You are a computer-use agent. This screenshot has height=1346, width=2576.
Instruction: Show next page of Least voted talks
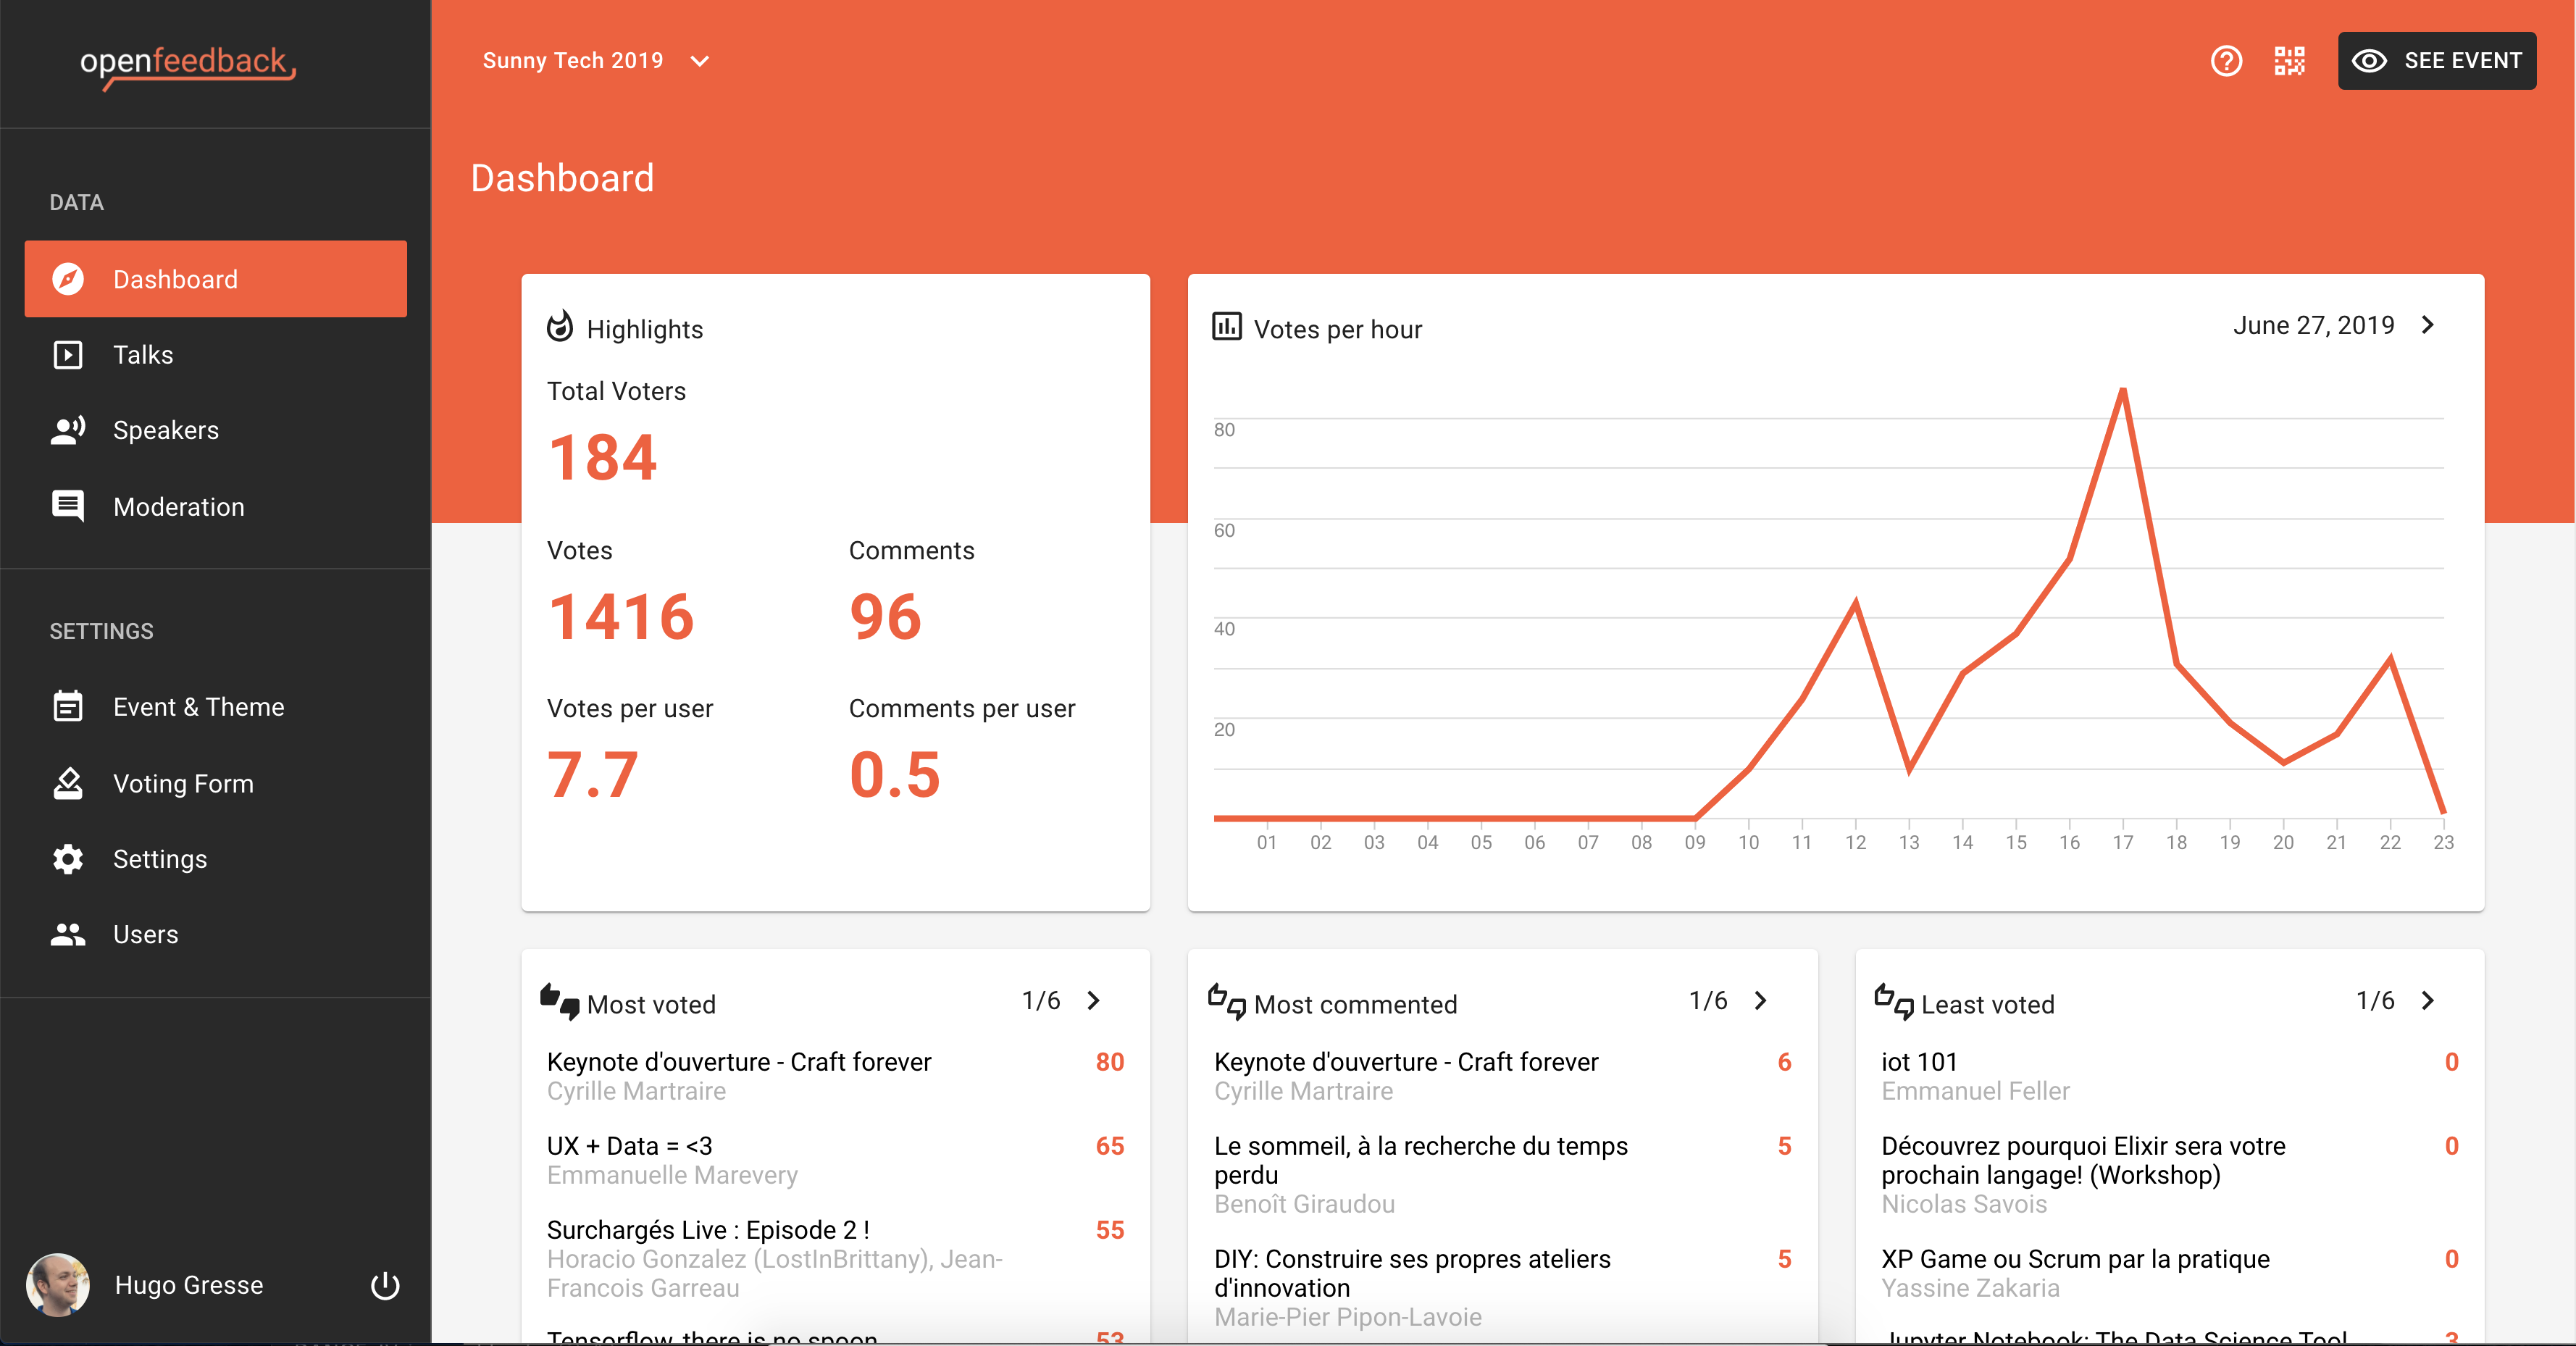pos(2427,1002)
